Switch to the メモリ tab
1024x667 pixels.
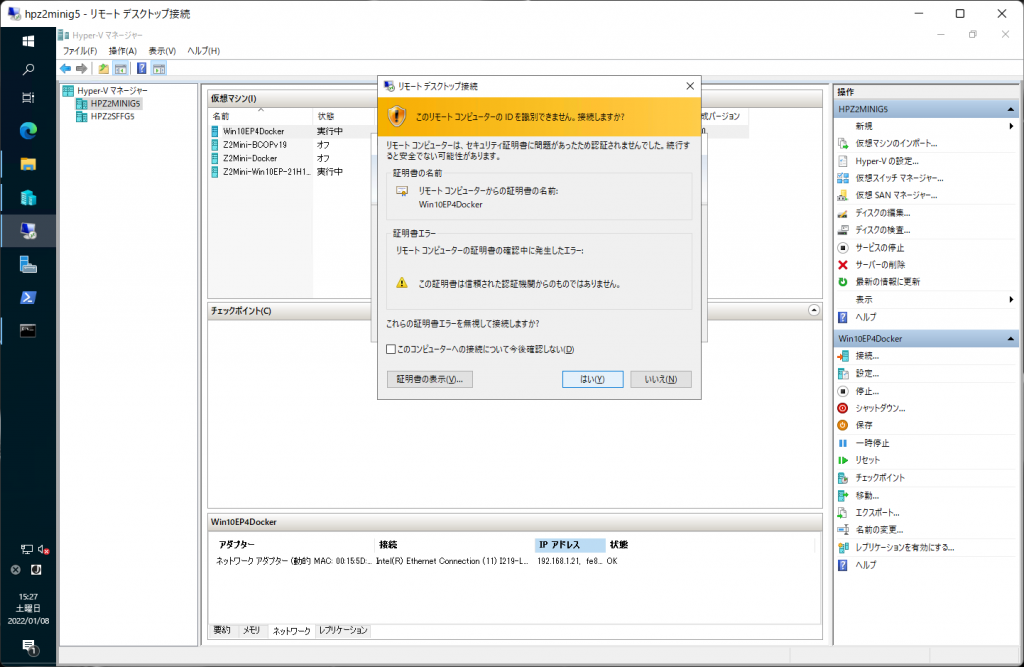(x=251, y=630)
